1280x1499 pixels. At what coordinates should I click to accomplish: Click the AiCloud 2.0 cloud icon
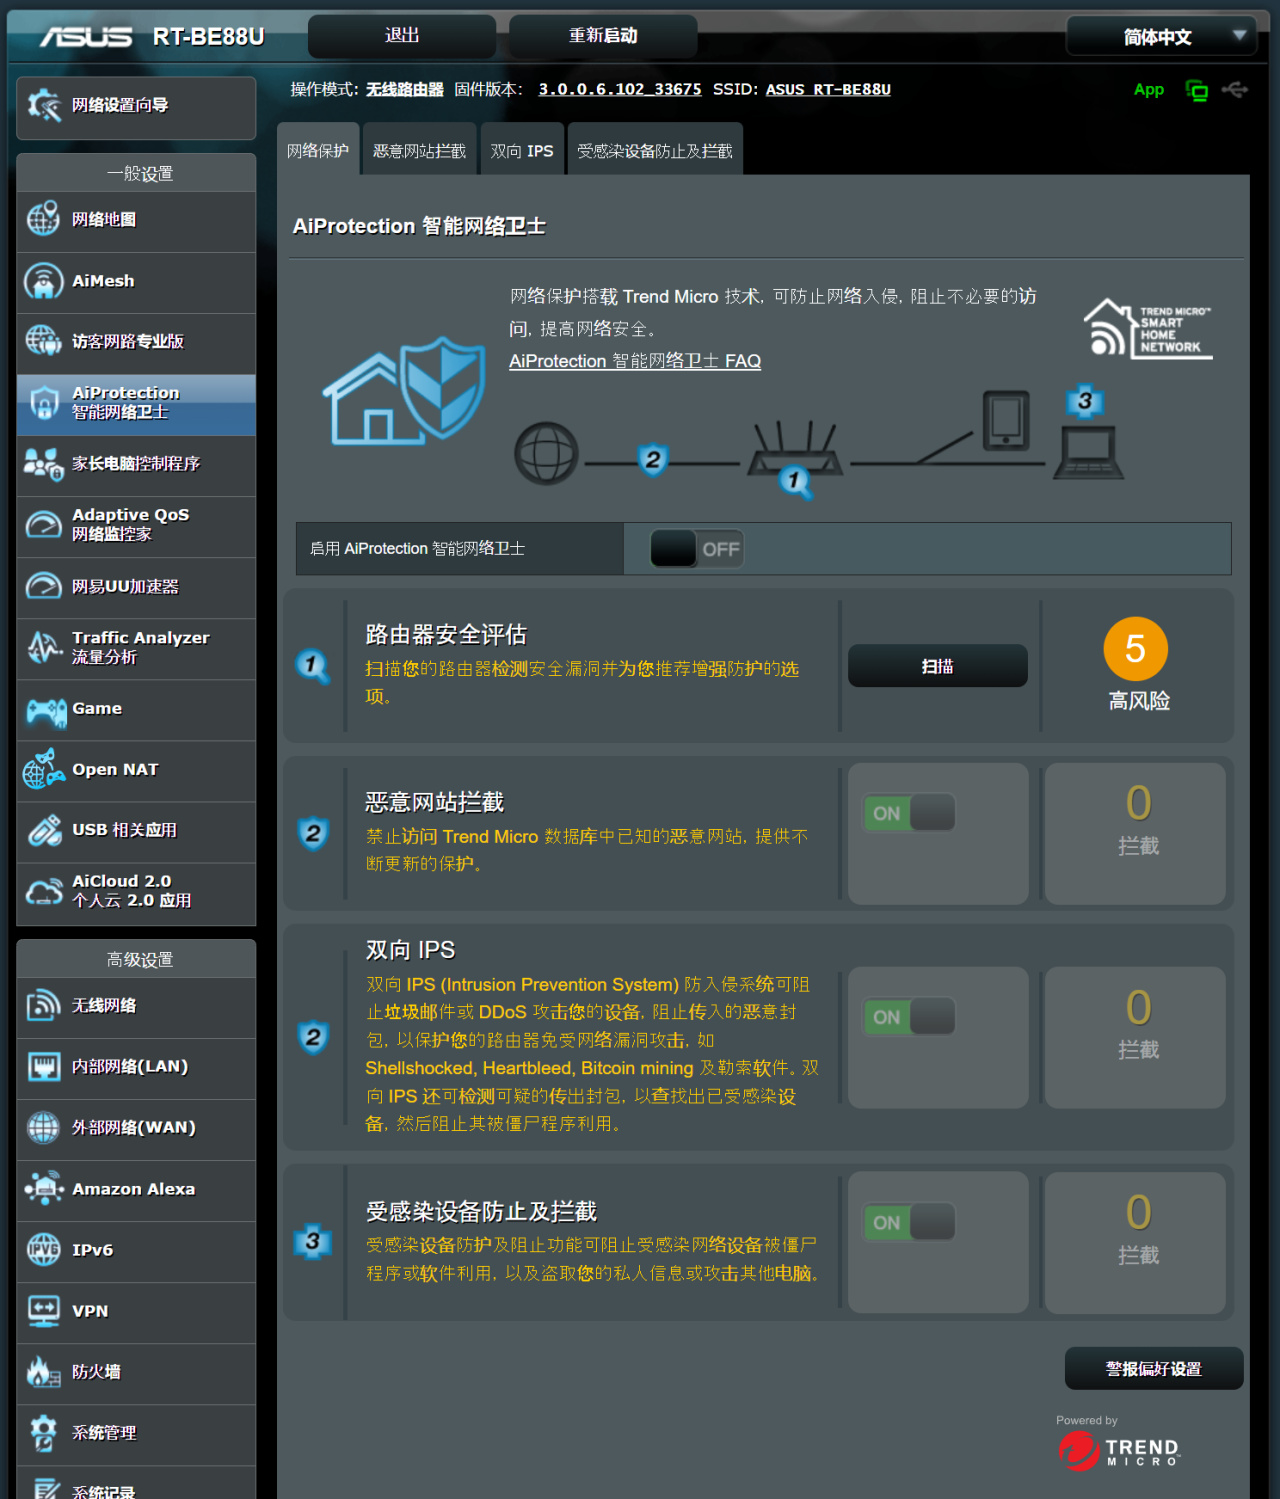[x=43, y=891]
